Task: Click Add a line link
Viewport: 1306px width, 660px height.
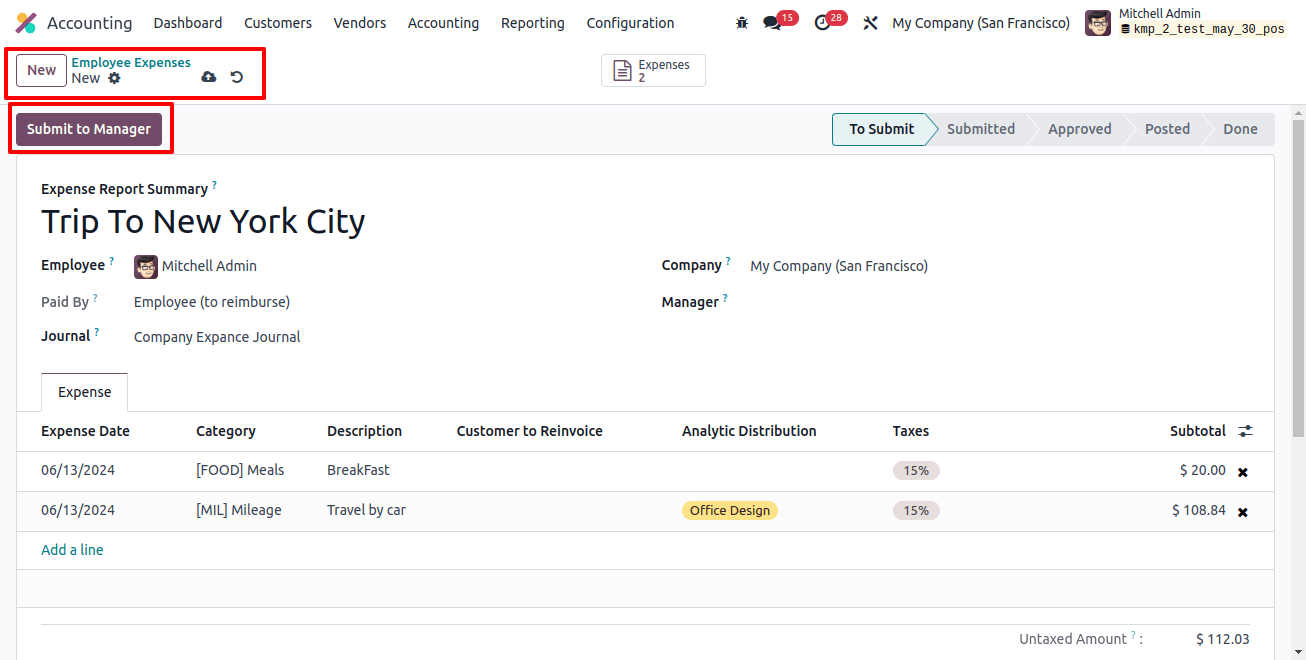Action: click(72, 550)
